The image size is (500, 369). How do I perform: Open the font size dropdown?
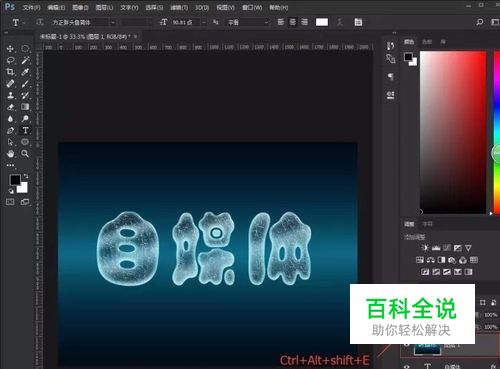coord(204,22)
